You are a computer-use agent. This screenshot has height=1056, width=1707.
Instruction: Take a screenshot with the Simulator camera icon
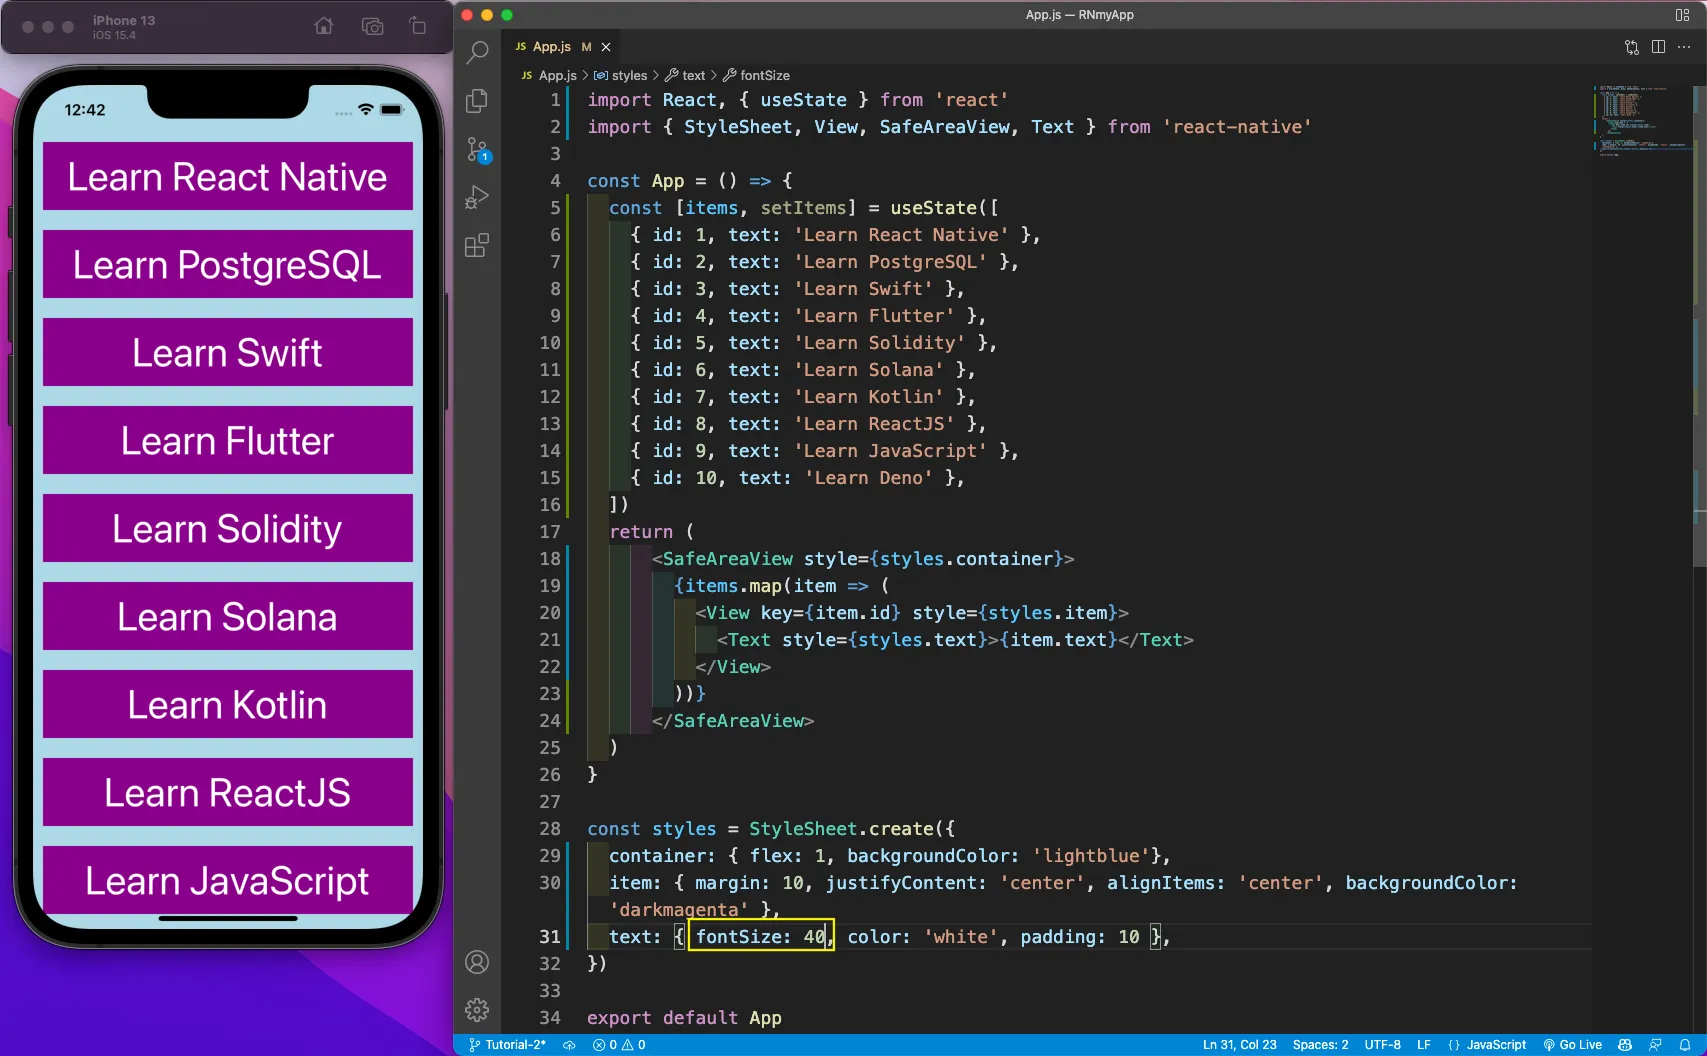coord(373,26)
